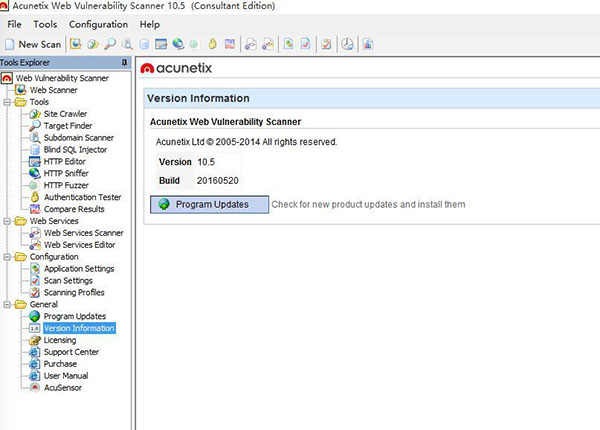Select AcuSensor tree item
The height and width of the screenshot is (430, 600).
pyautogui.click(x=63, y=388)
